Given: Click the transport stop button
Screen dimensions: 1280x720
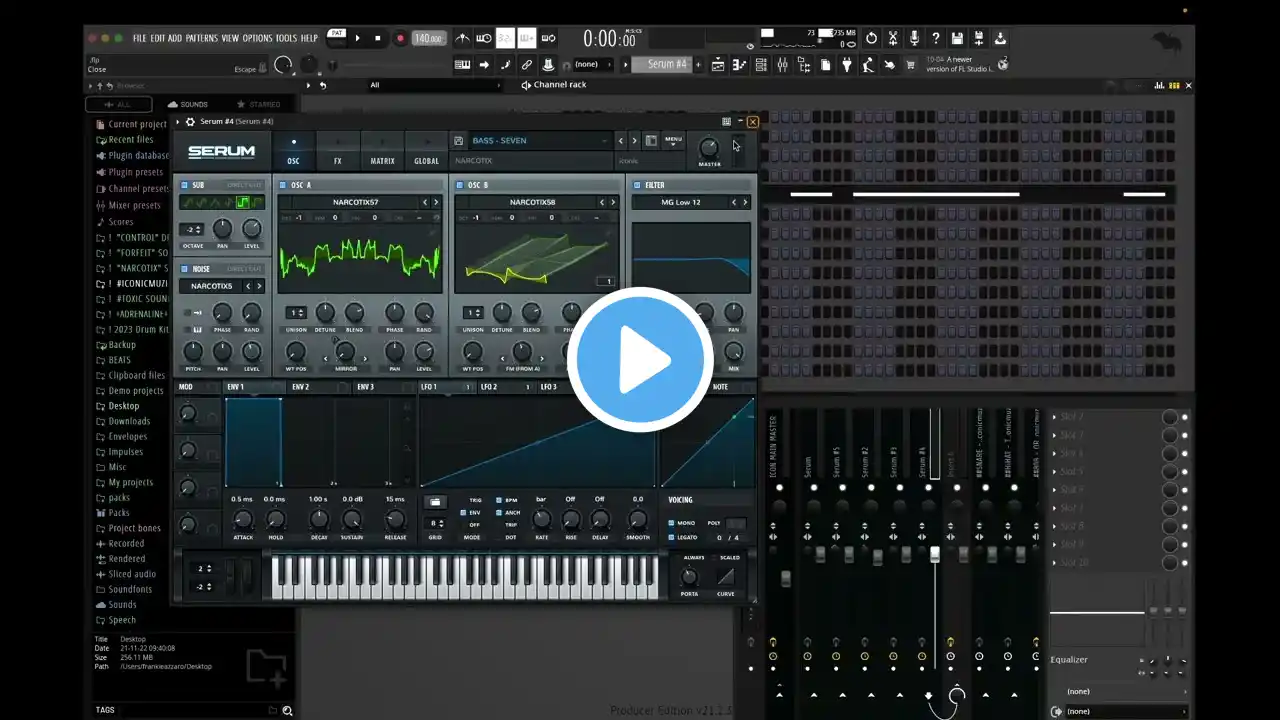Looking at the screenshot, I should click(x=378, y=38).
